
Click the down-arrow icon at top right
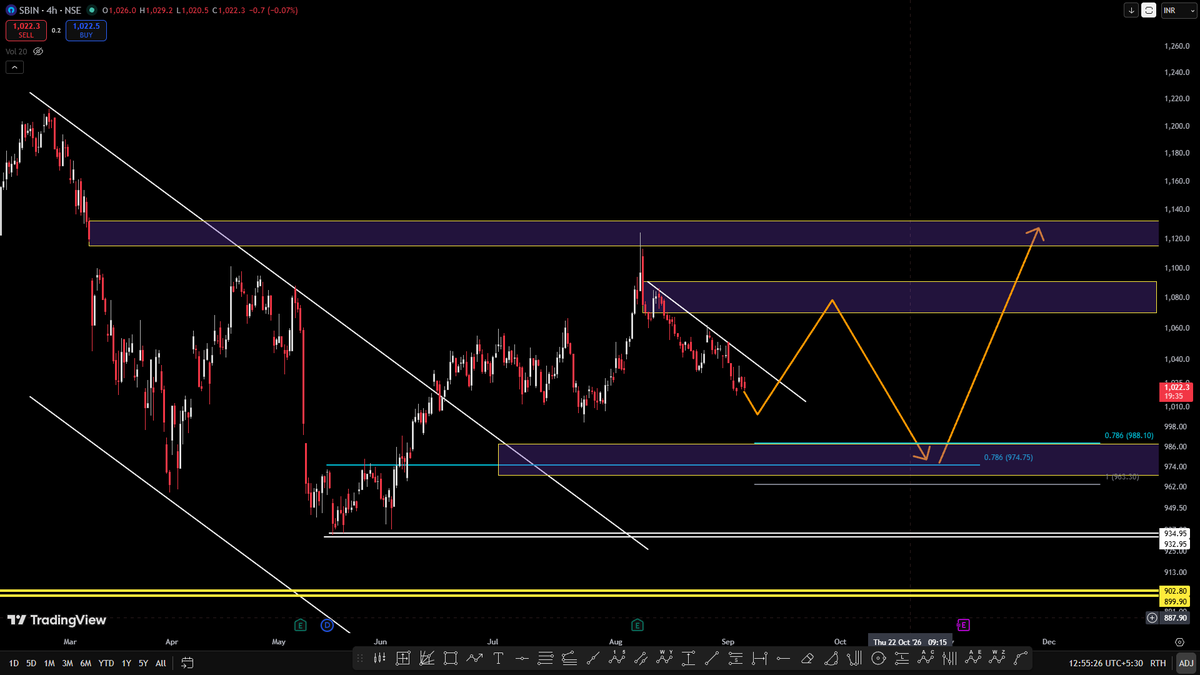(x=1131, y=10)
